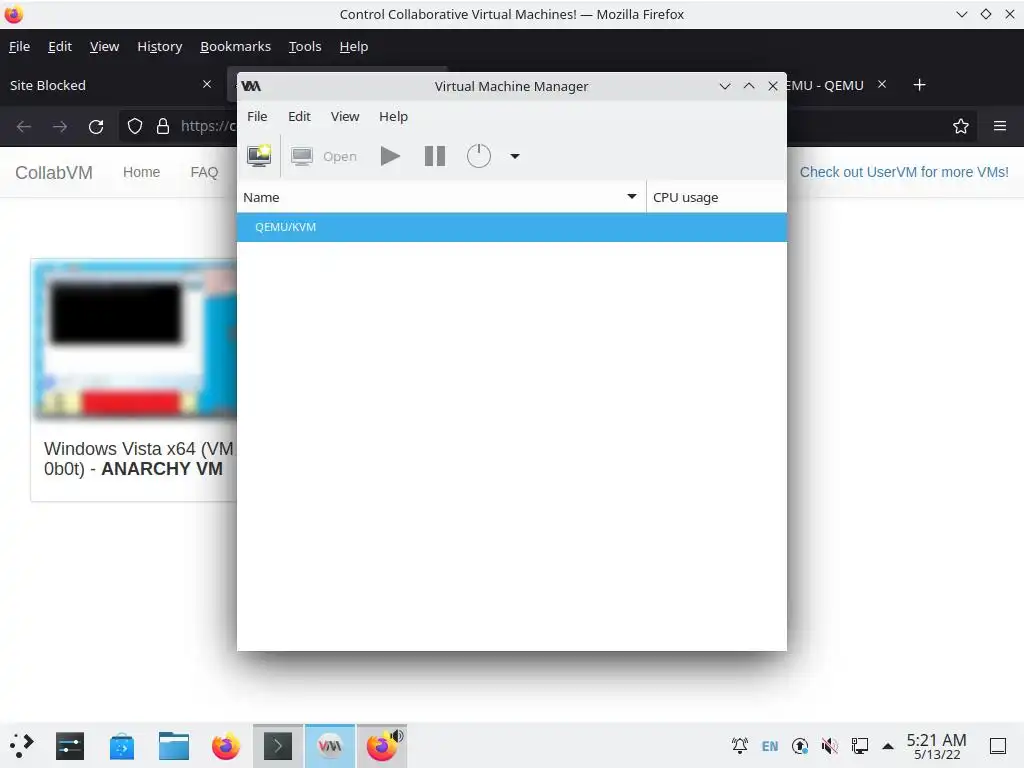Open Firefox's hamburger application menu
The height and width of the screenshot is (768, 1024).
[1000, 126]
